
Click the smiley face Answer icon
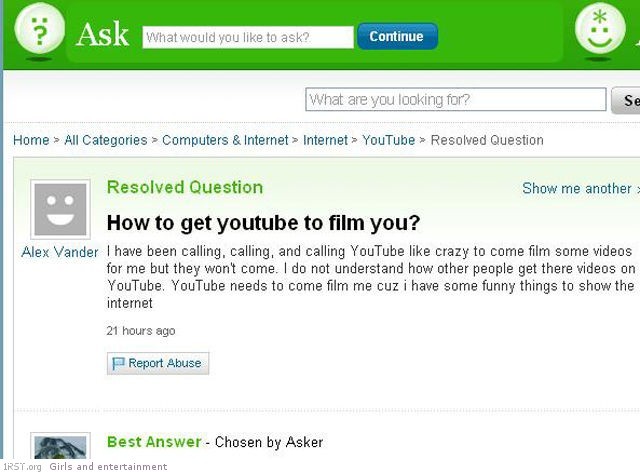(600, 29)
